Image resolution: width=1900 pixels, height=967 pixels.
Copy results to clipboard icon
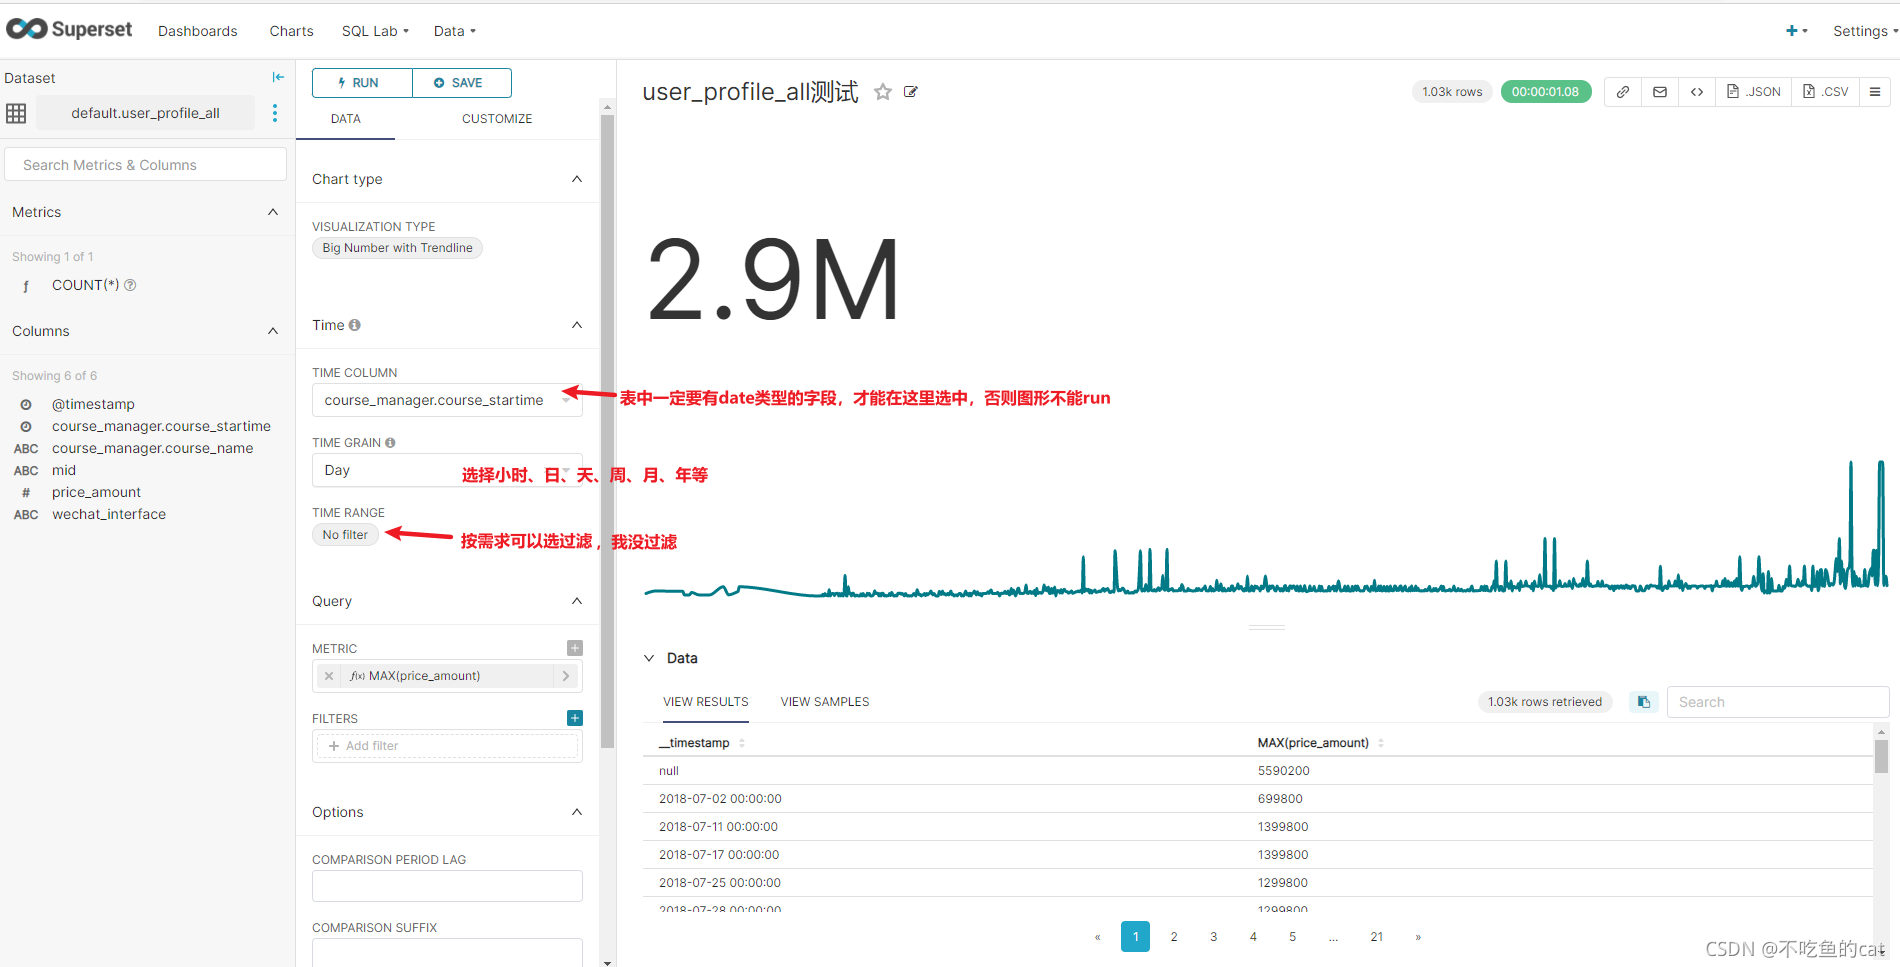1643,702
